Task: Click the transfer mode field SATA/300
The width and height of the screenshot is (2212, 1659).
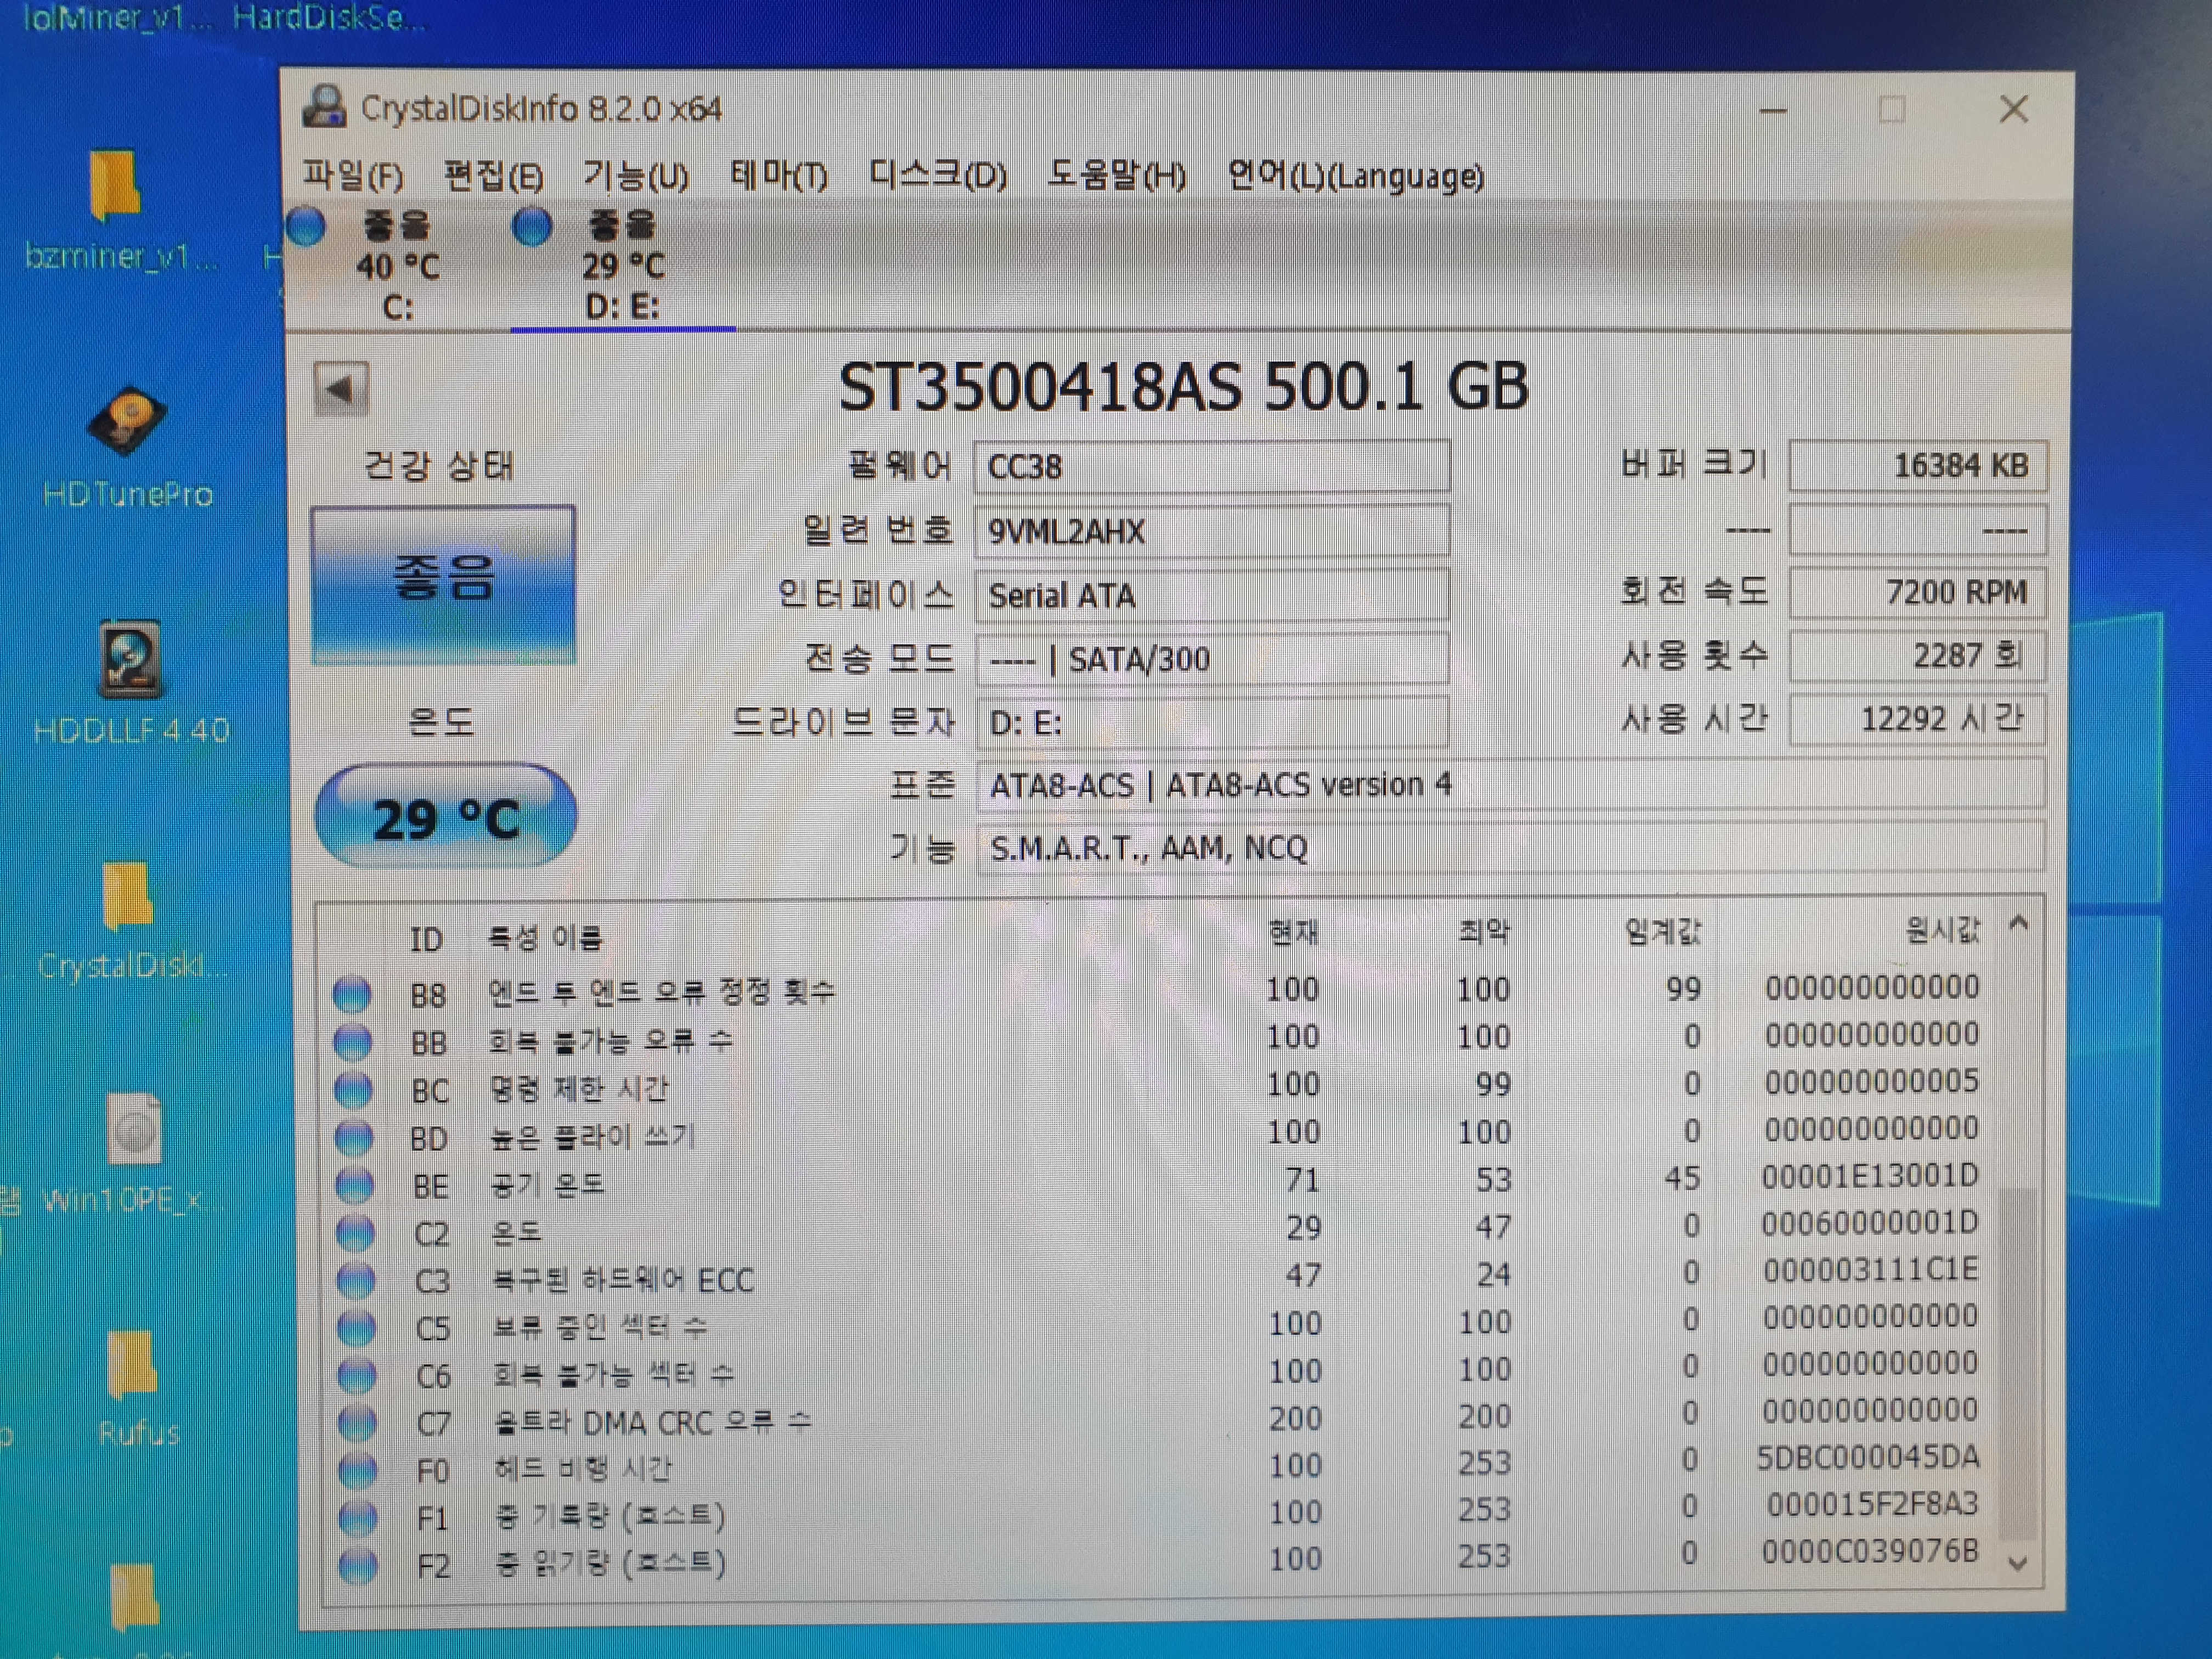Action: [x=1212, y=660]
